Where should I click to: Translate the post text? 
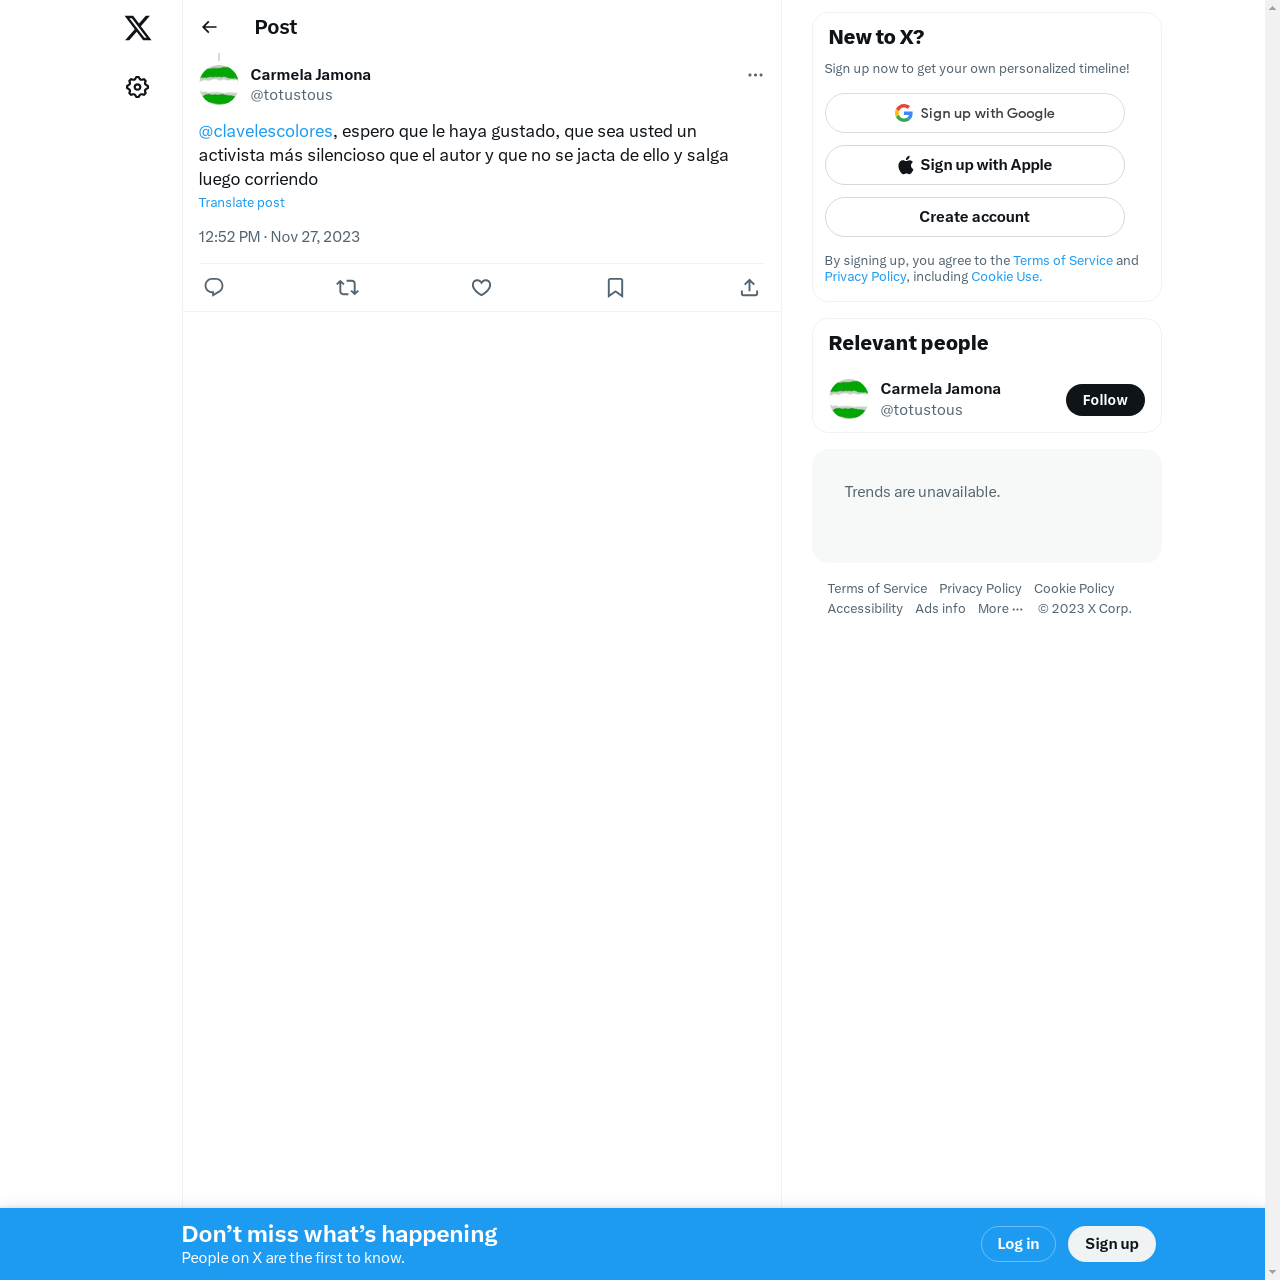241,203
